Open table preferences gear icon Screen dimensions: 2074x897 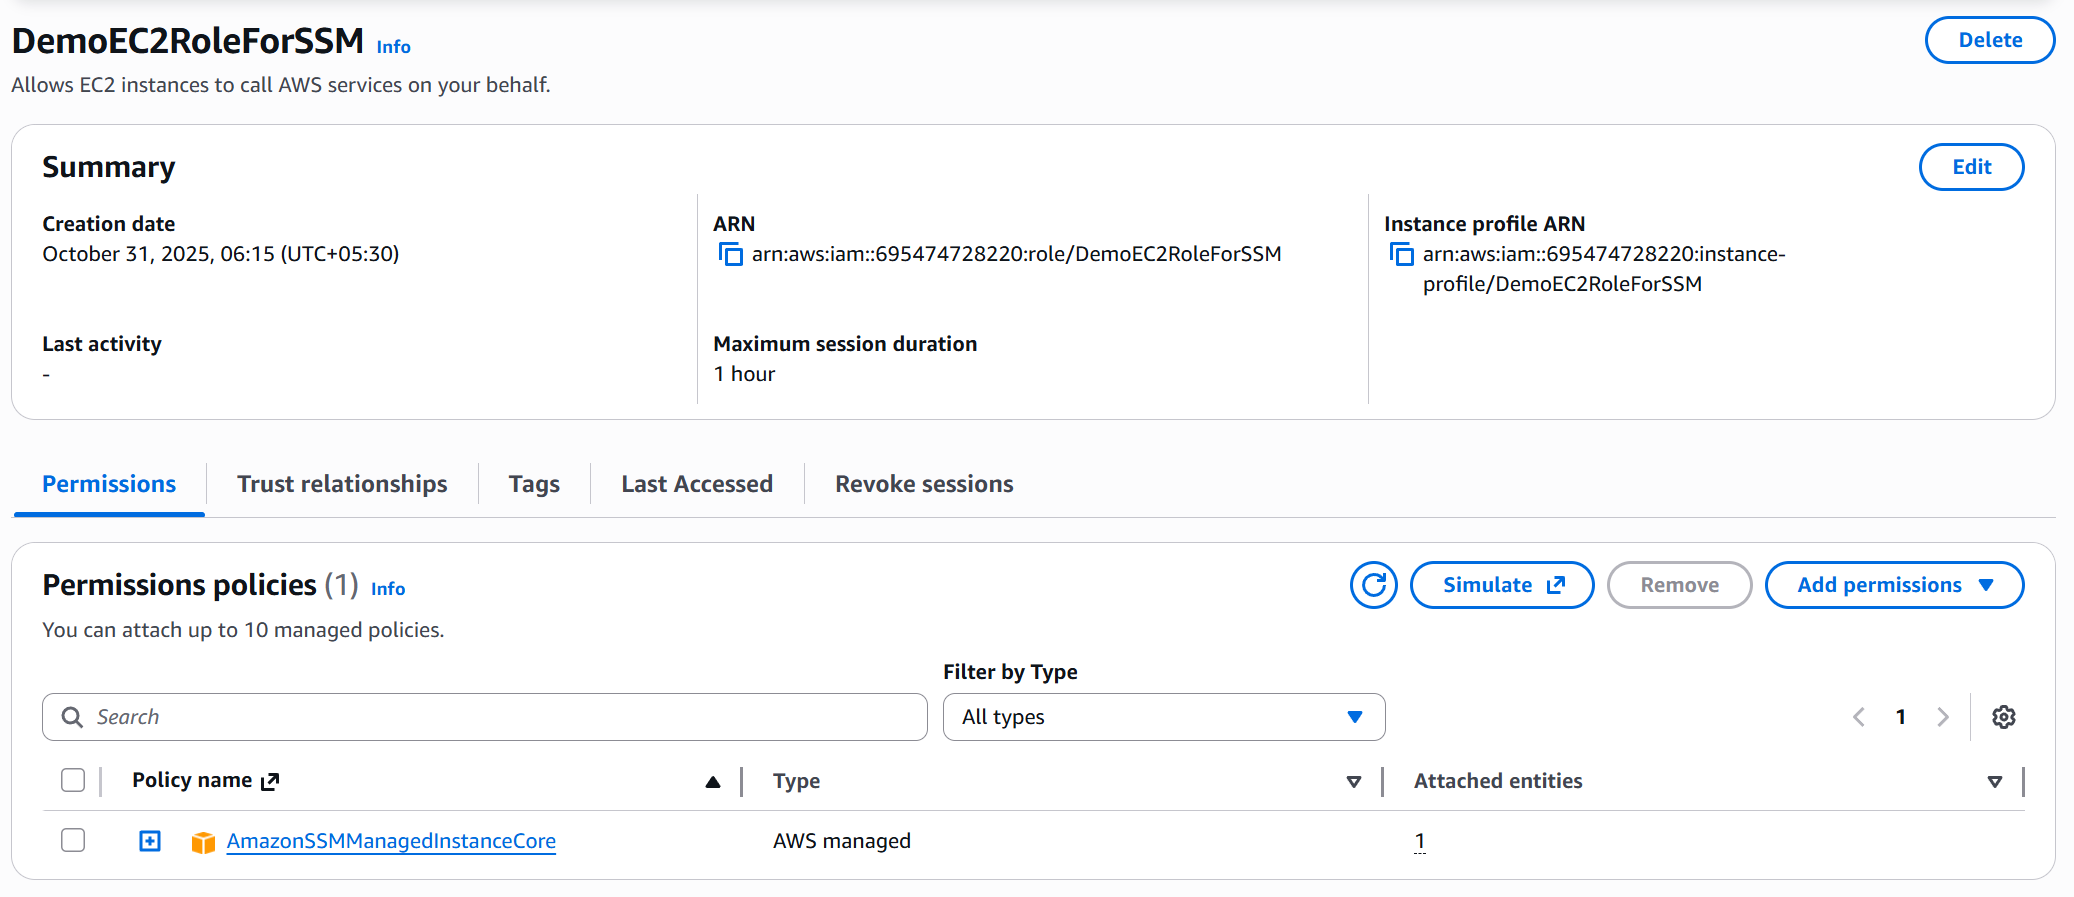pos(2003,717)
